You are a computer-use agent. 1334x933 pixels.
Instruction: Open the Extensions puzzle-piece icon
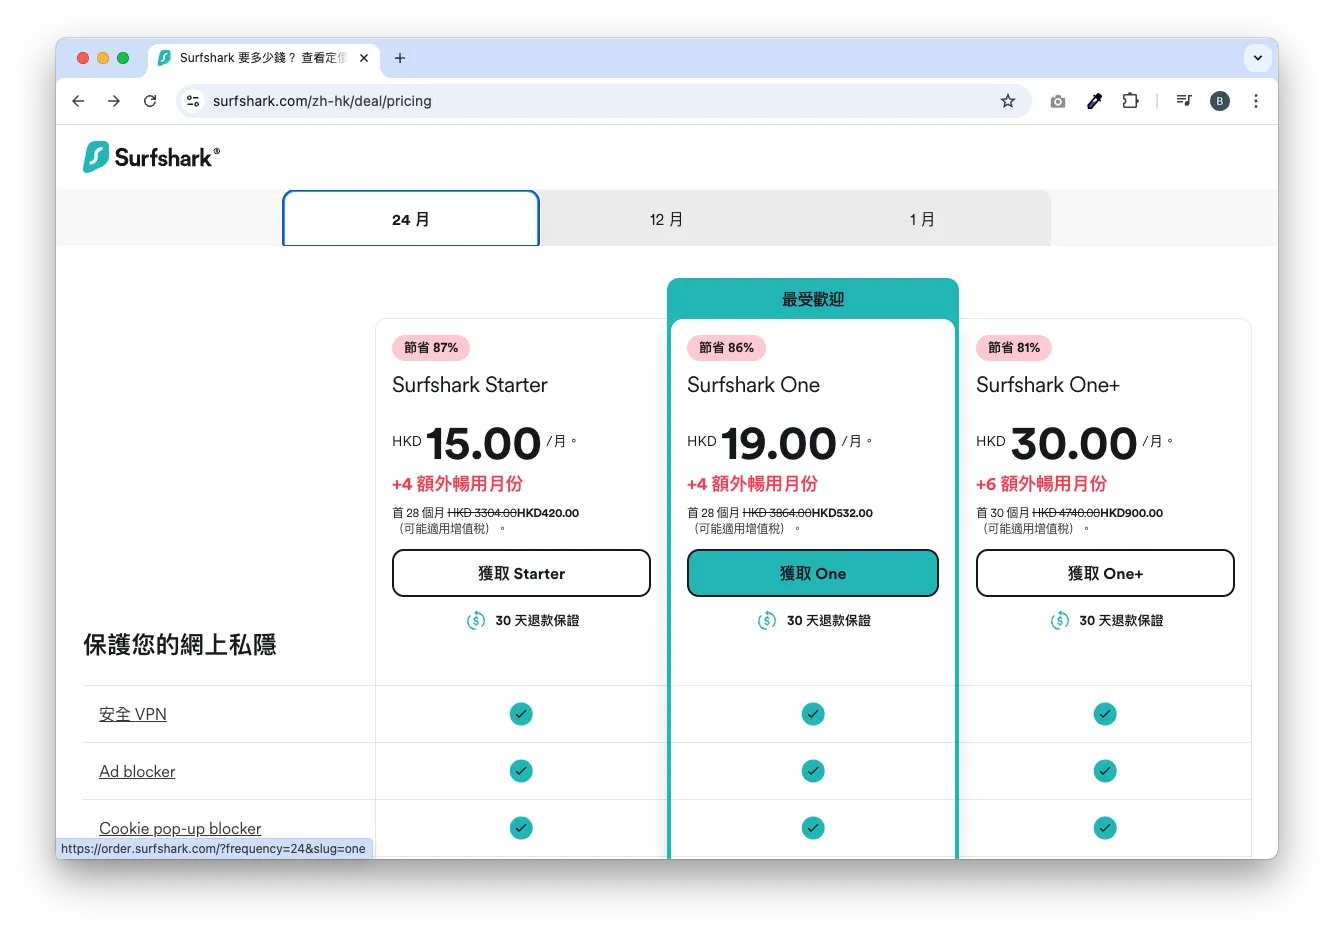coord(1130,101)
